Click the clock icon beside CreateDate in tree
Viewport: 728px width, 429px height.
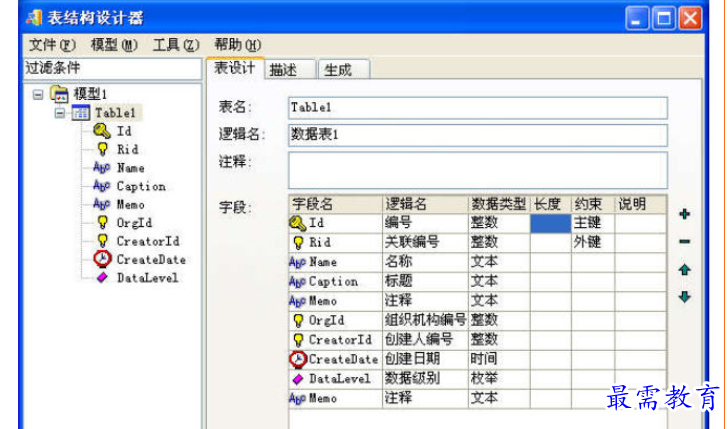(102, 259)
